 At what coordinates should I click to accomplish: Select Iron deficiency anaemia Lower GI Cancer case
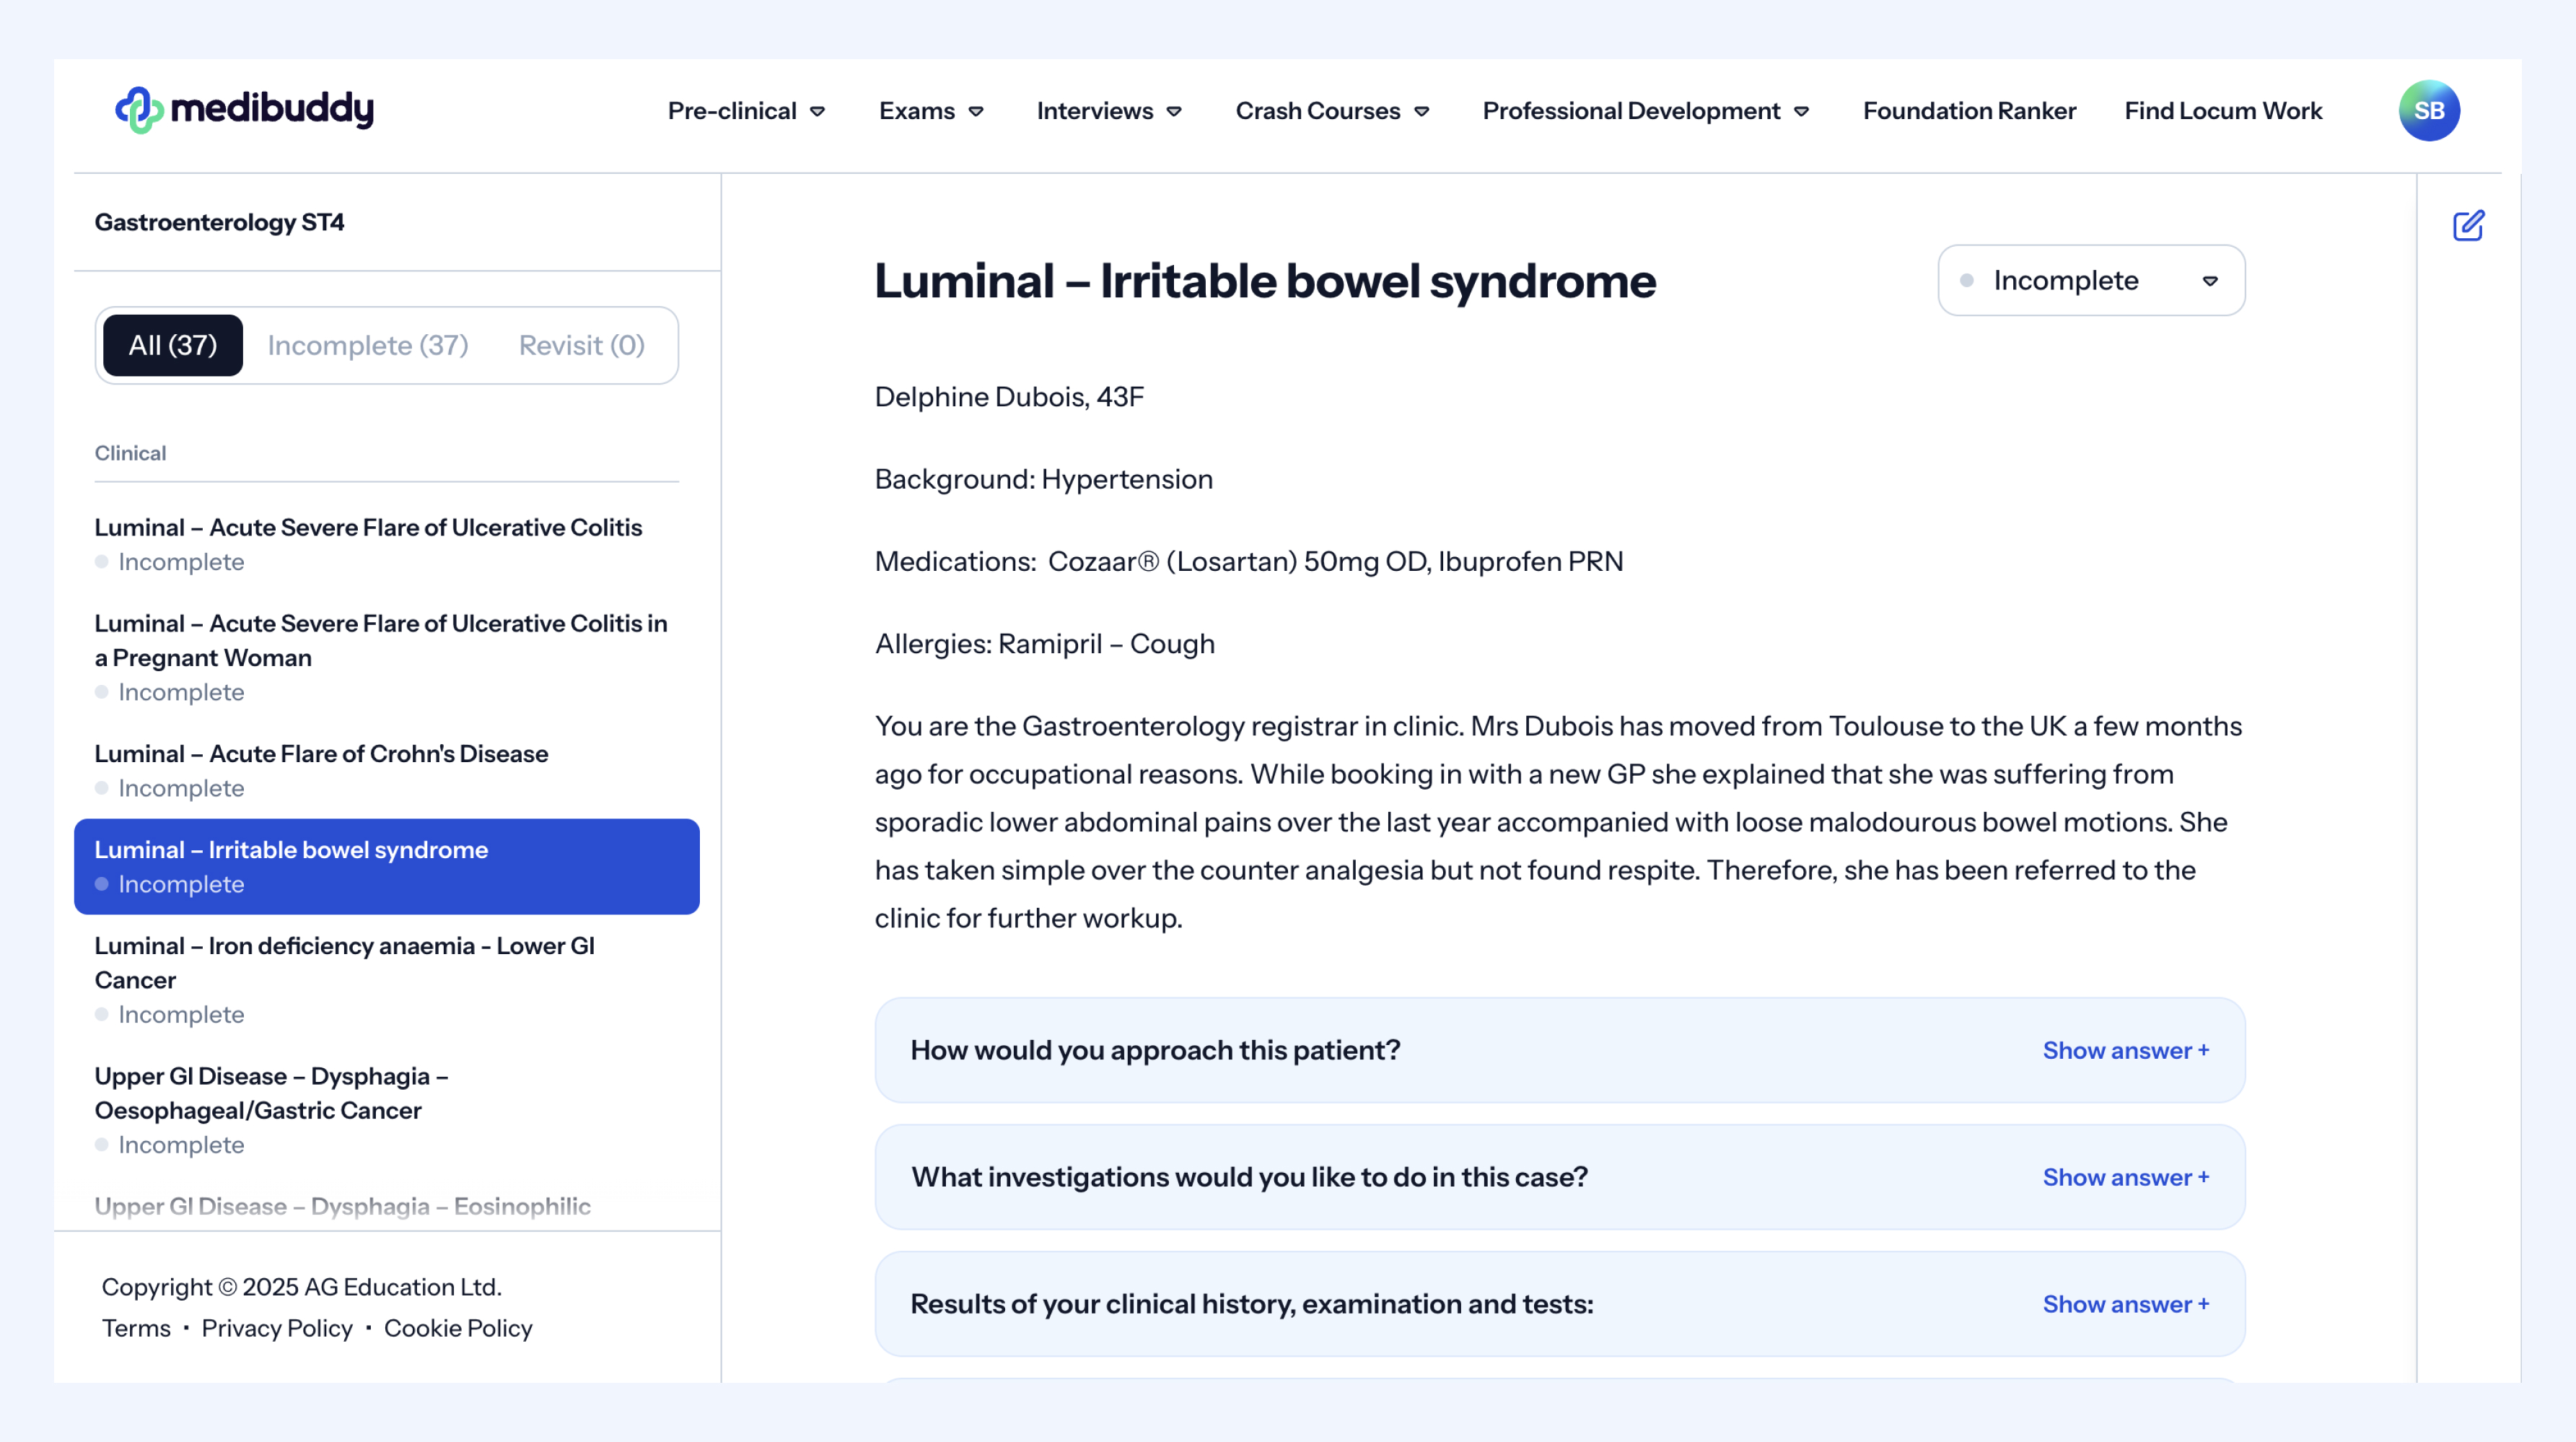pos(344,962)
